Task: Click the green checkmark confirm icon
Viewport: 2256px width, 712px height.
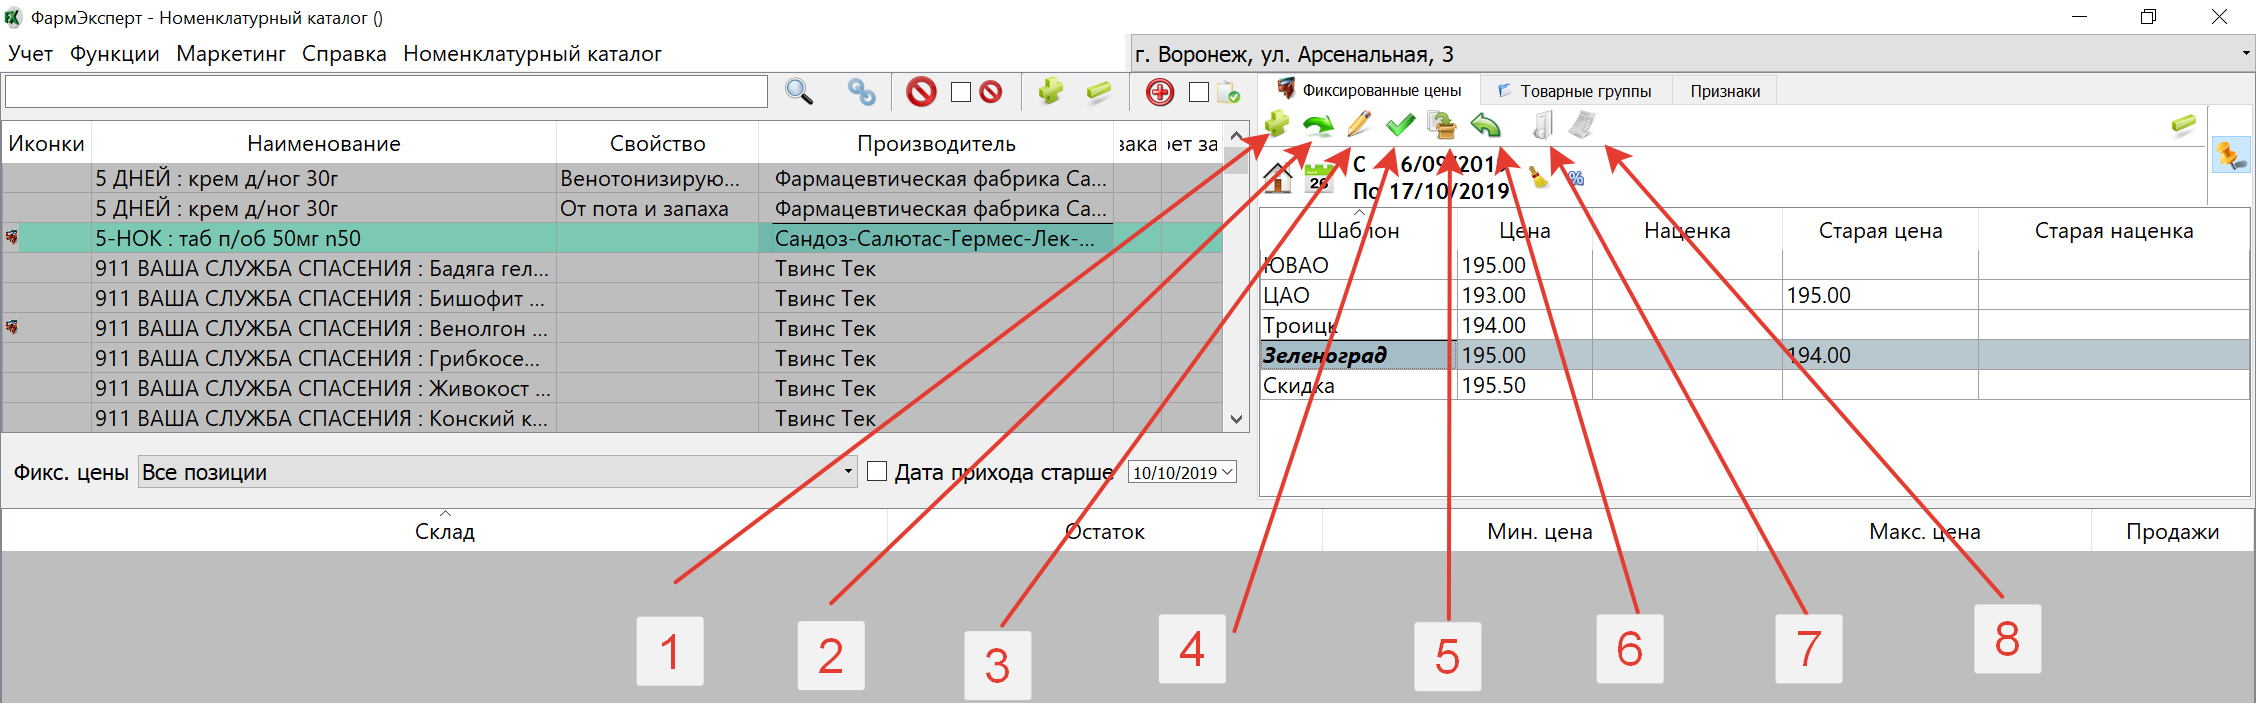Action: click(1400, 125)
